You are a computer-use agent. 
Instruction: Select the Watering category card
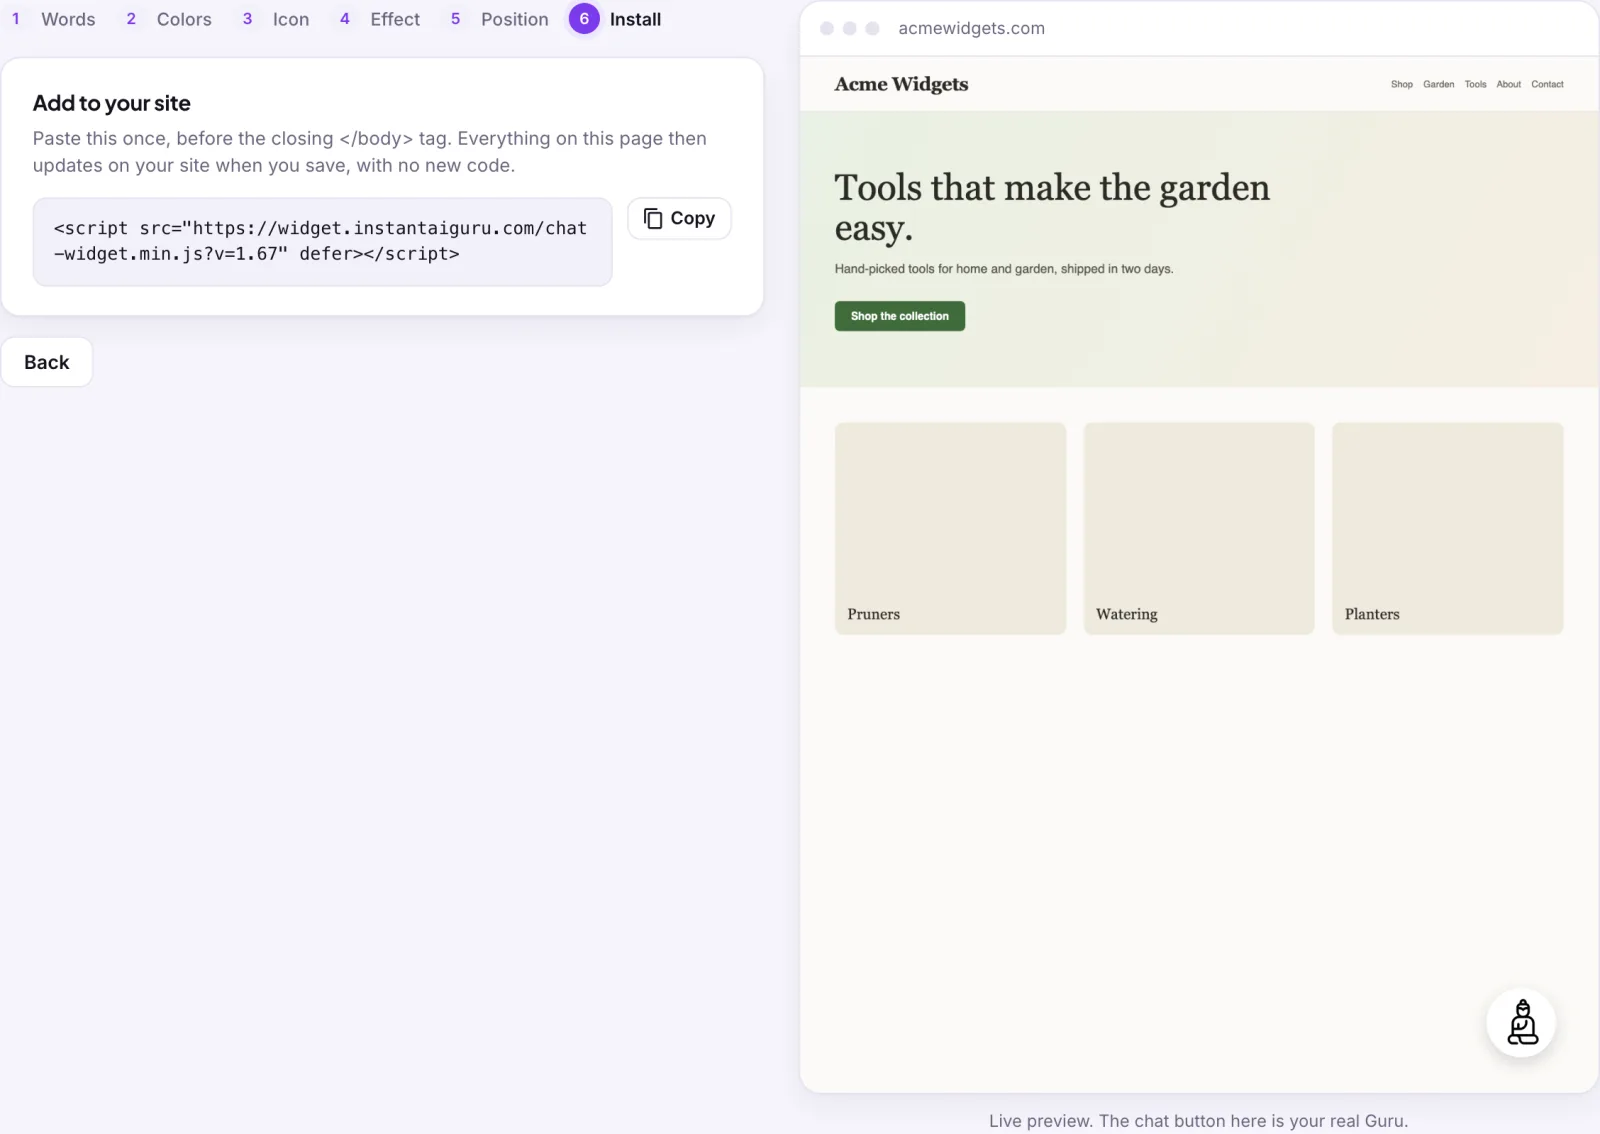(x=1199, y=528)
